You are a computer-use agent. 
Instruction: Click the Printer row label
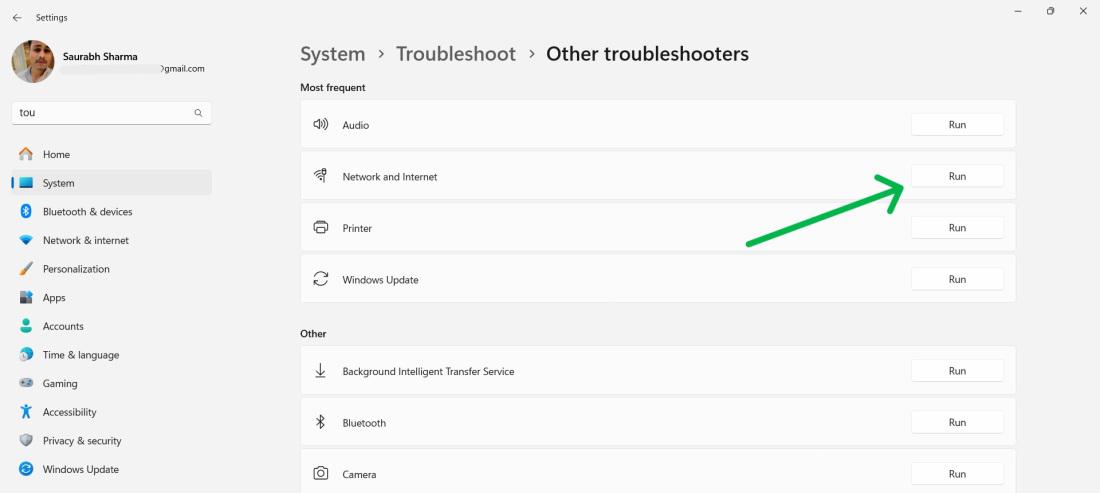click(x=357, y=229)
